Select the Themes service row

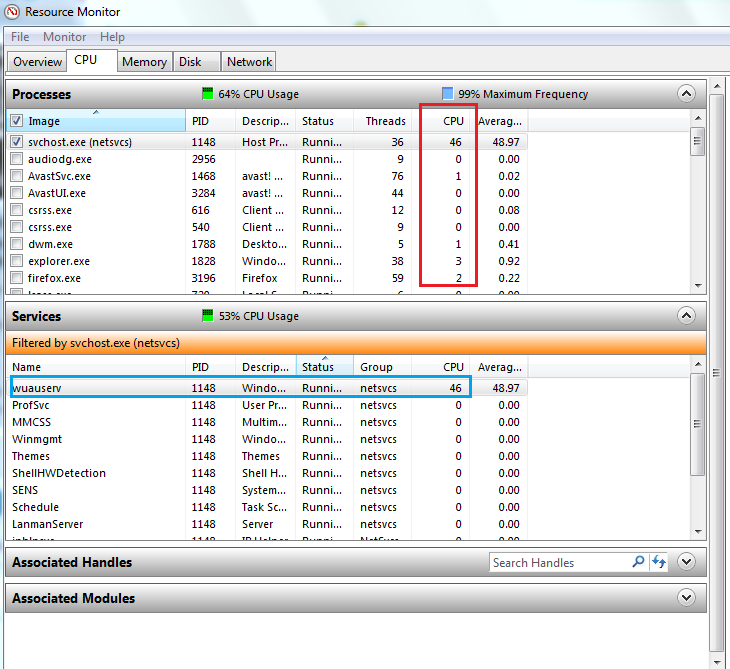267,456
